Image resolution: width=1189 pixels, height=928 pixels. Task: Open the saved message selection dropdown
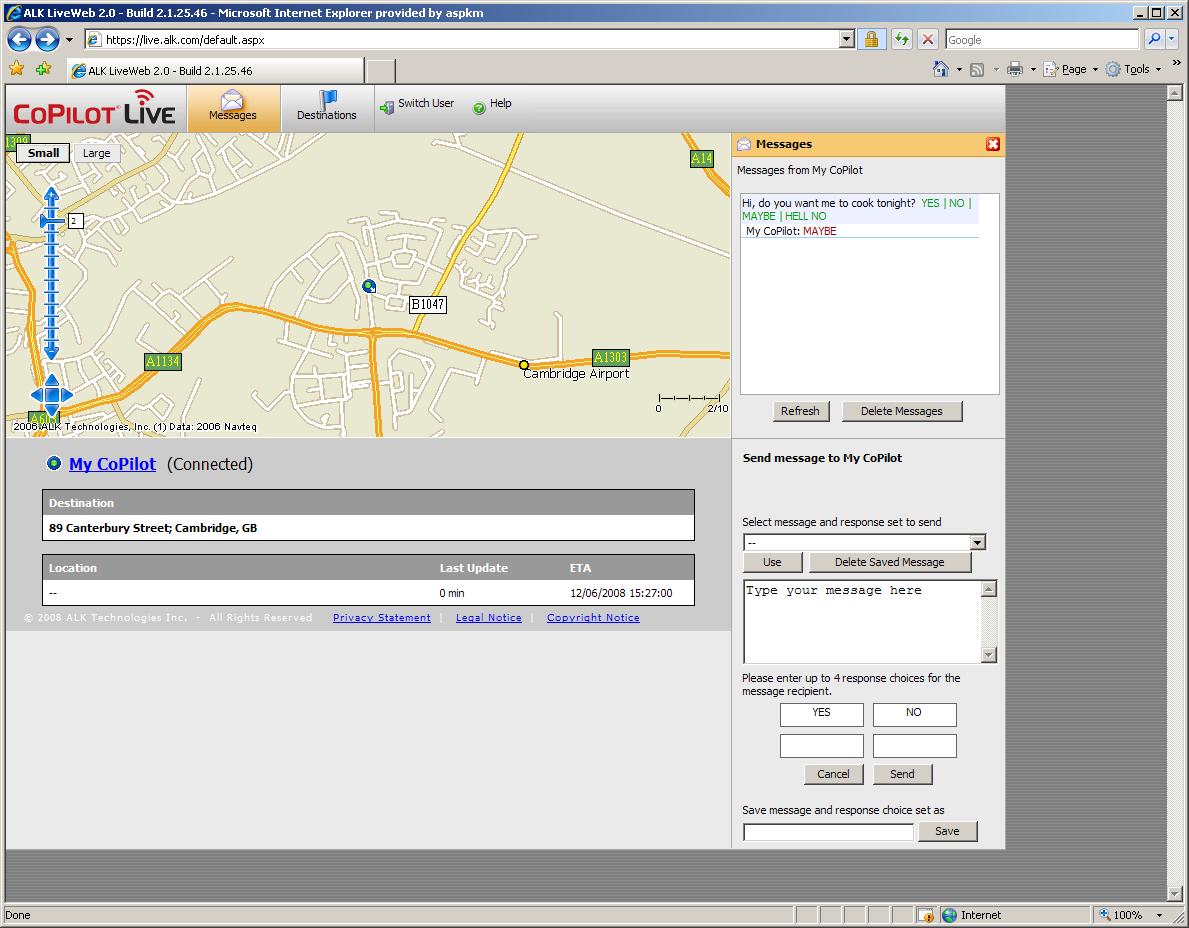point(978,542)
